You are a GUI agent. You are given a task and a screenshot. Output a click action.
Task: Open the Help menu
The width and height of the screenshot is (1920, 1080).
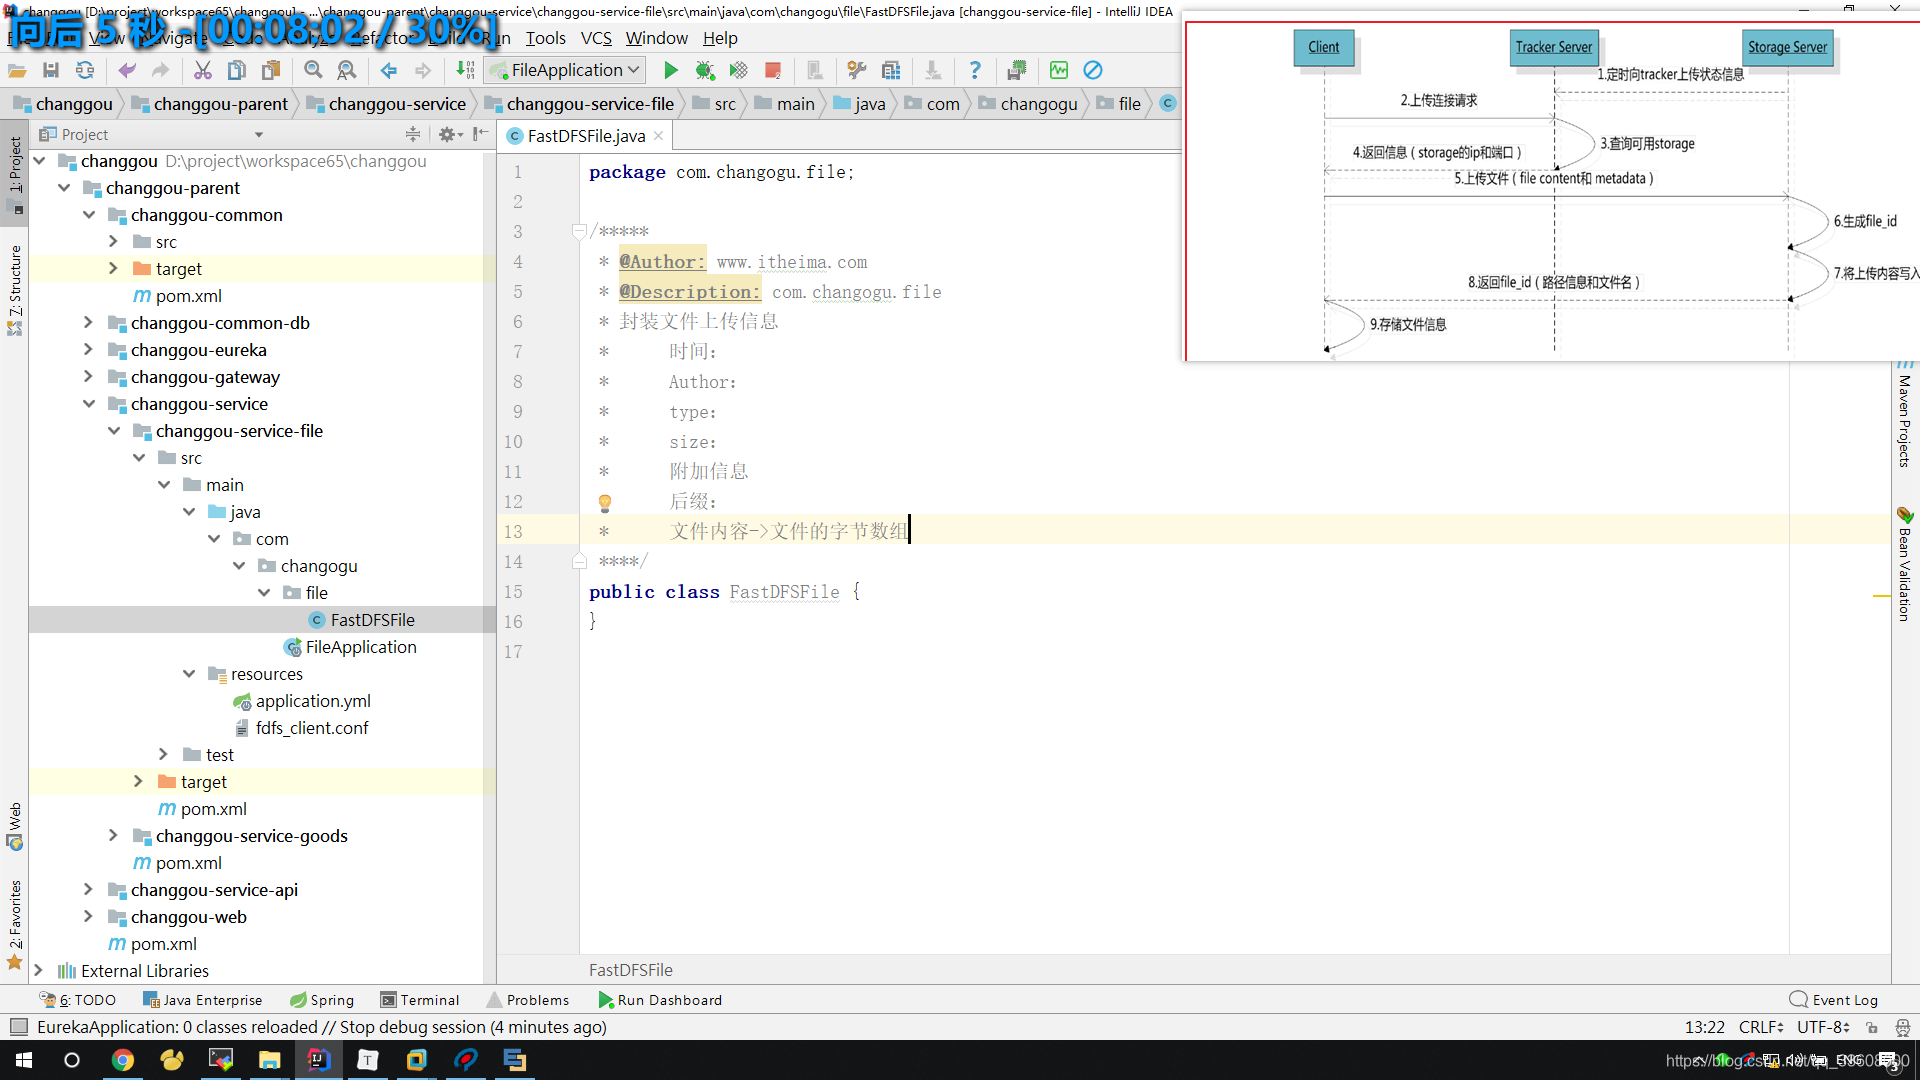(720, 38)
